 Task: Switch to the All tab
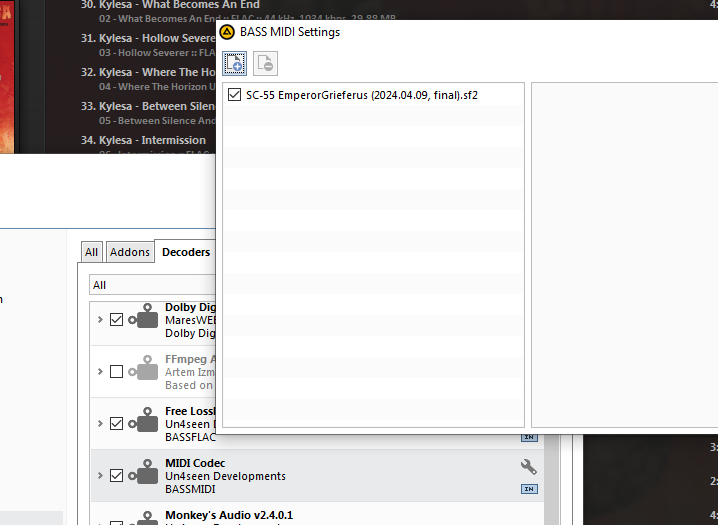[x=92, y=252]
